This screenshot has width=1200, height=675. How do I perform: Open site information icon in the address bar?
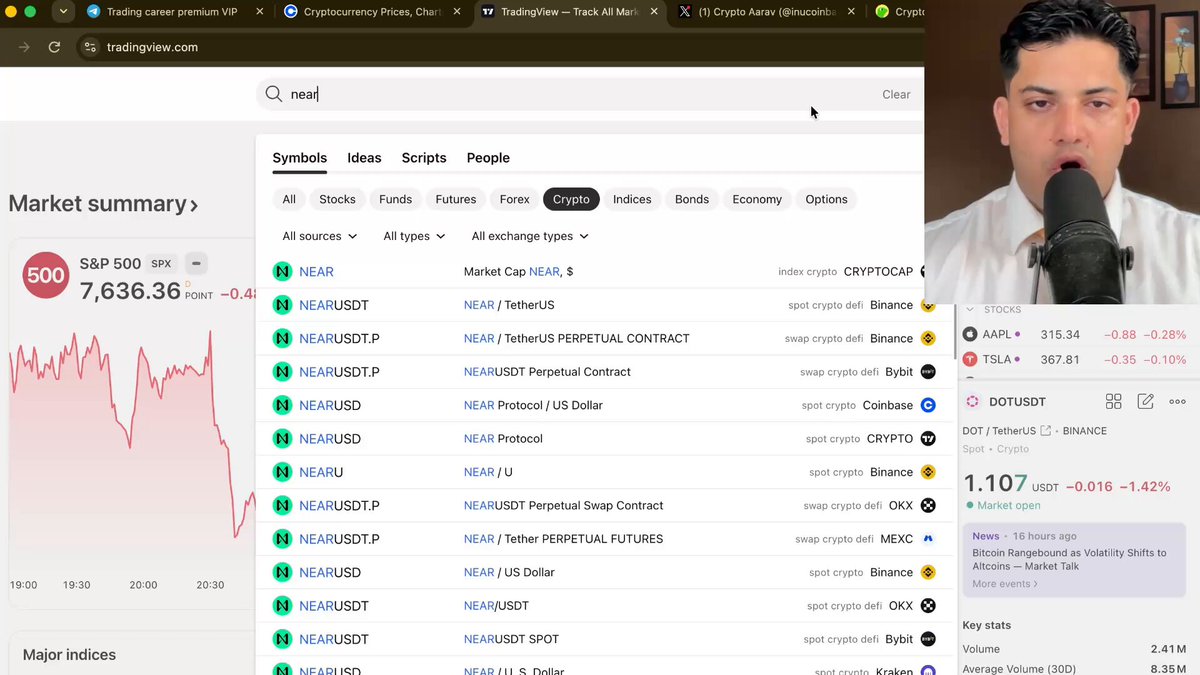[90, 47]
